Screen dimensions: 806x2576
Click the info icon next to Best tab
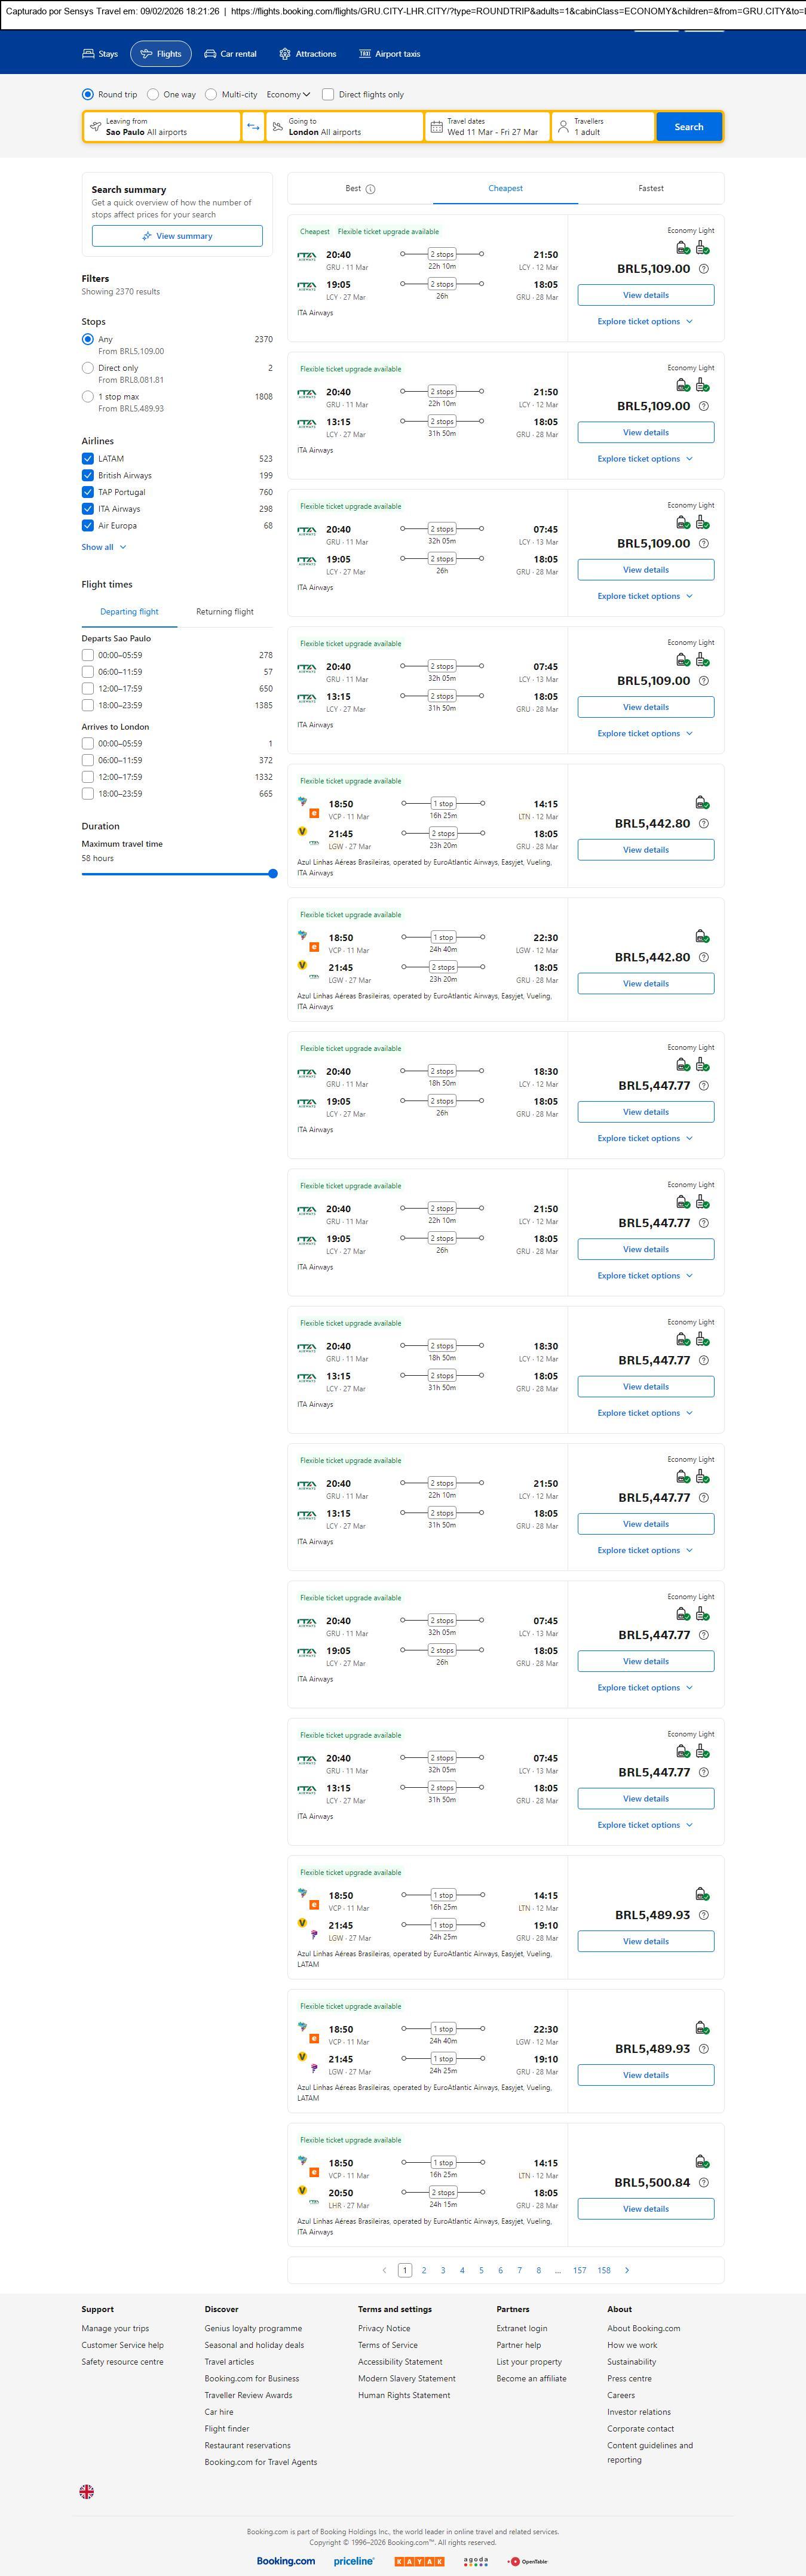pyautogui.click(x=371, y=189)
